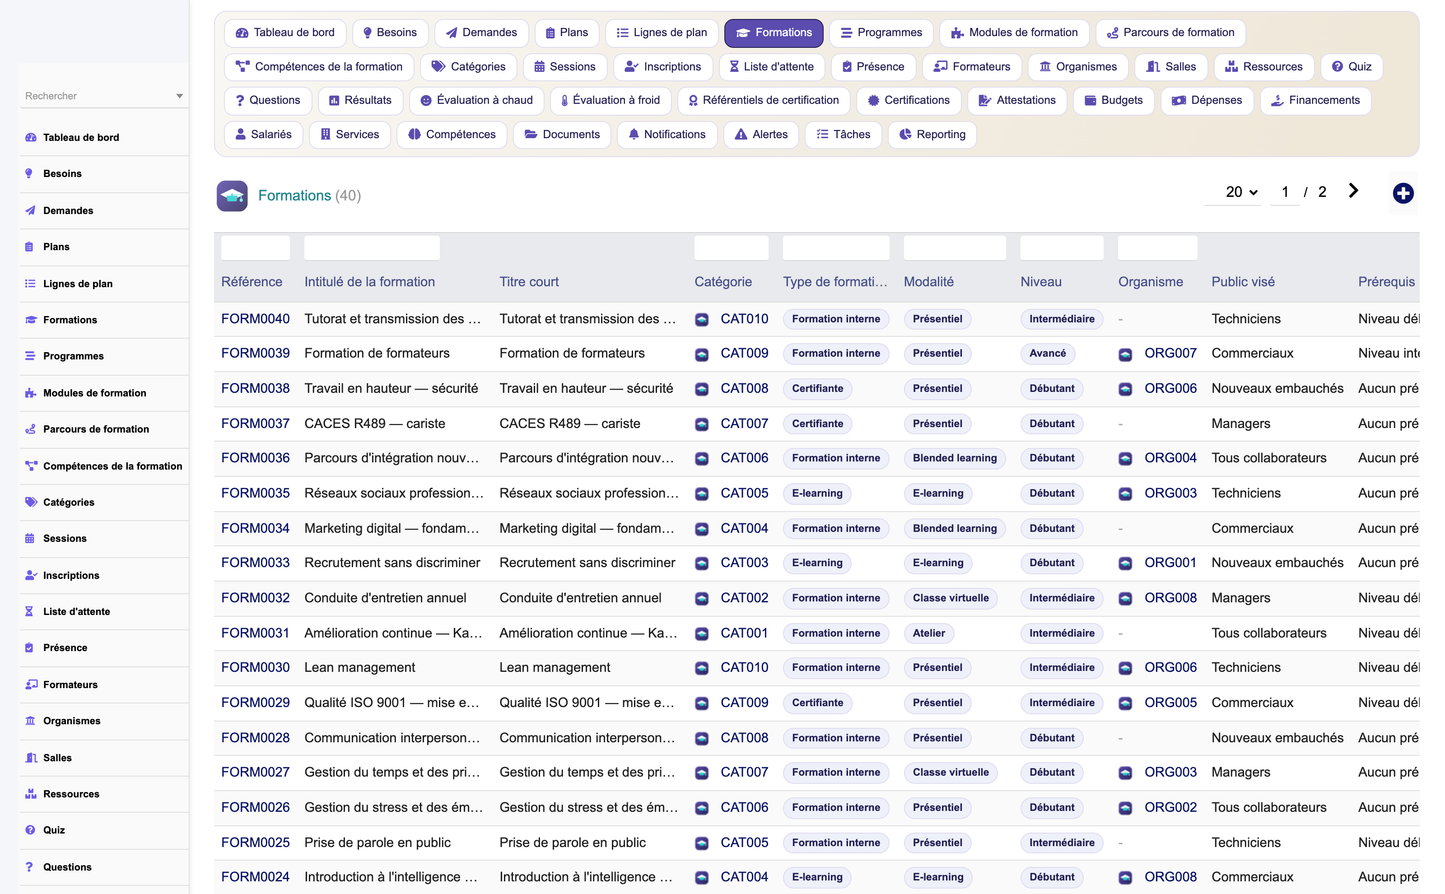Click the Atelier badge in row FORM0031
Image resolution: width=1445 pixels, height=894 pixels.
click(x=929, y=633)
